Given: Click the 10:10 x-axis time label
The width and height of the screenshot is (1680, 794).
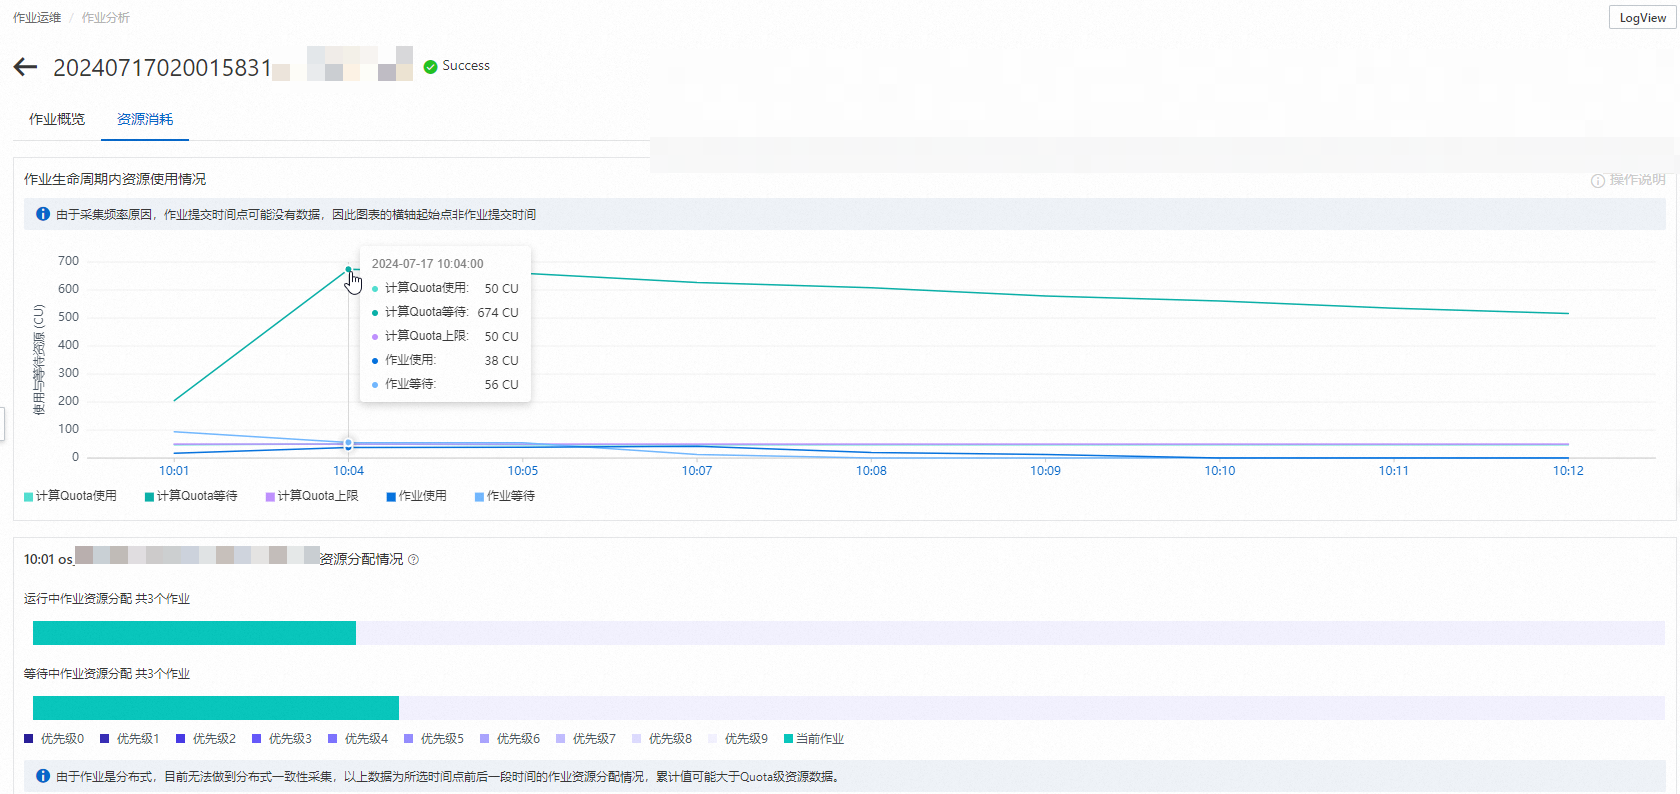Looking at the screenshot, I should click(1220, 471).
